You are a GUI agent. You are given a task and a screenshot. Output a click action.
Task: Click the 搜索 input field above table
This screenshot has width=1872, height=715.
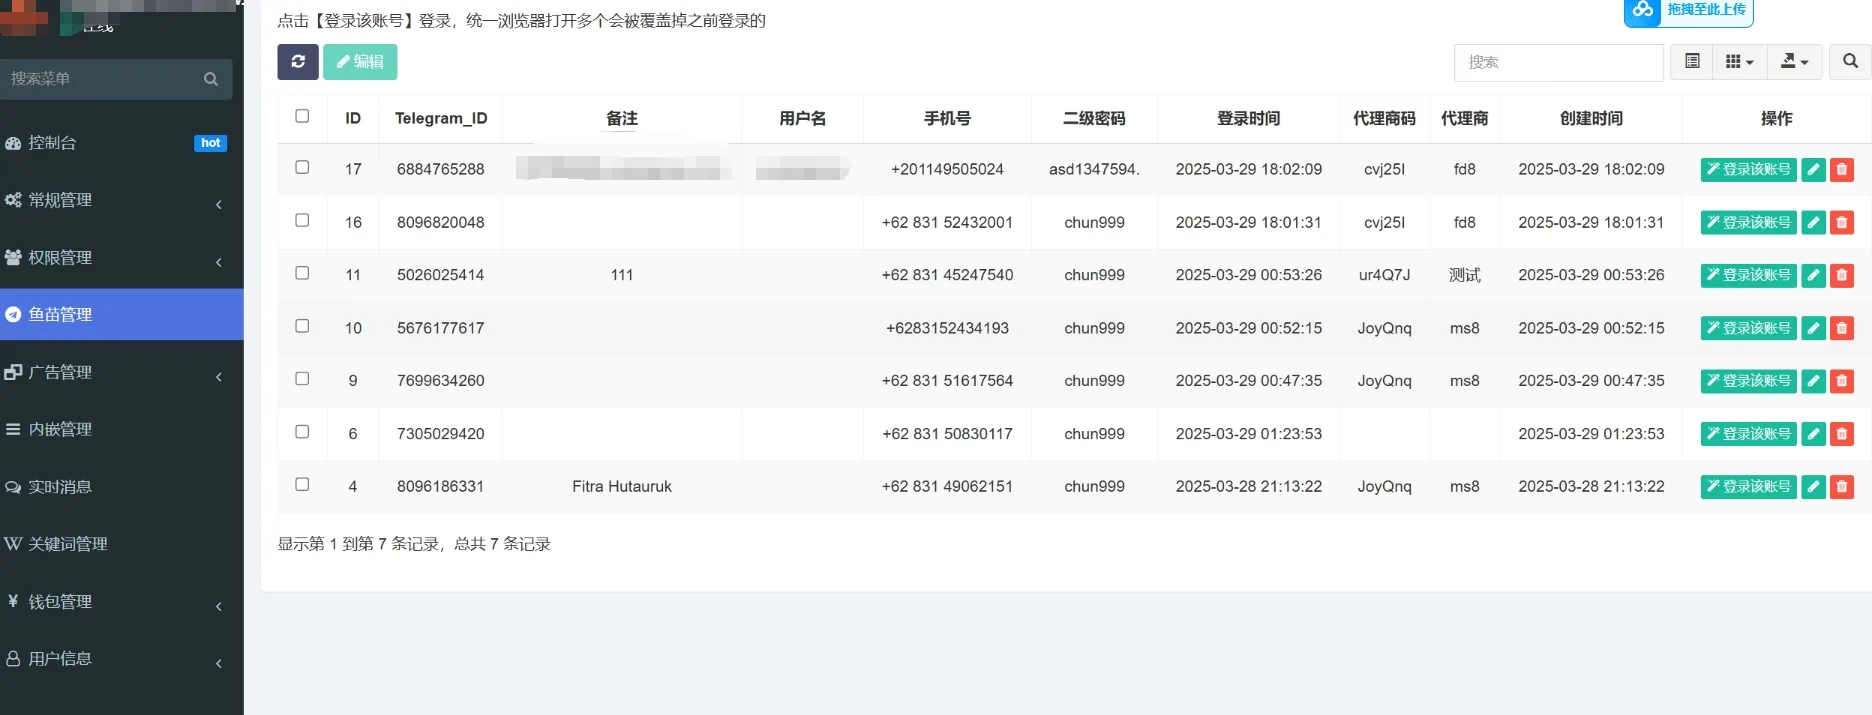pyautogui.click(x=1558, y=62)
